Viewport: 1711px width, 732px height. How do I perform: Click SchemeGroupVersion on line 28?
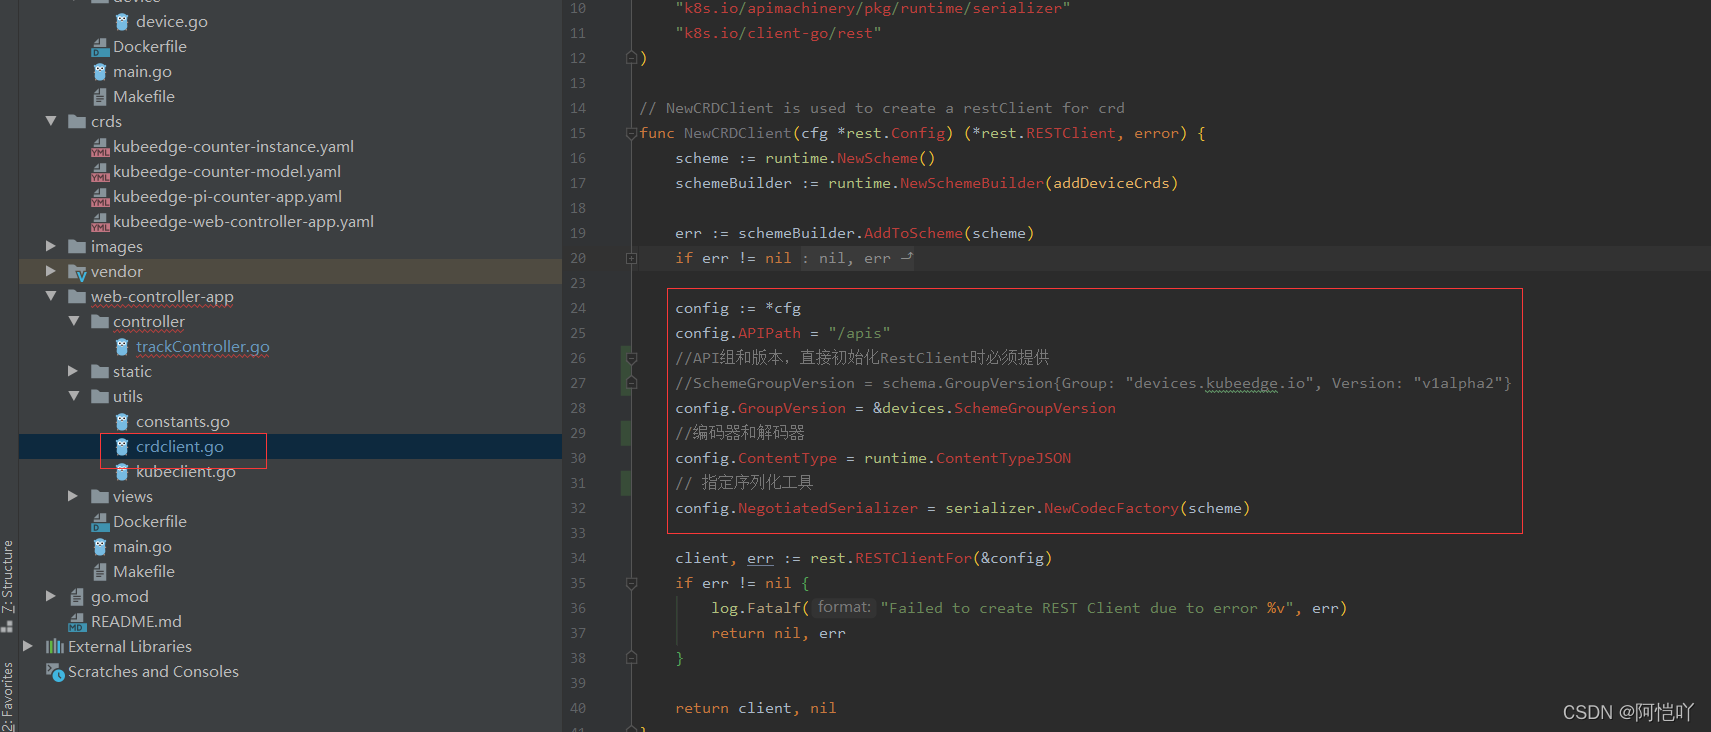pos(1035,408)
